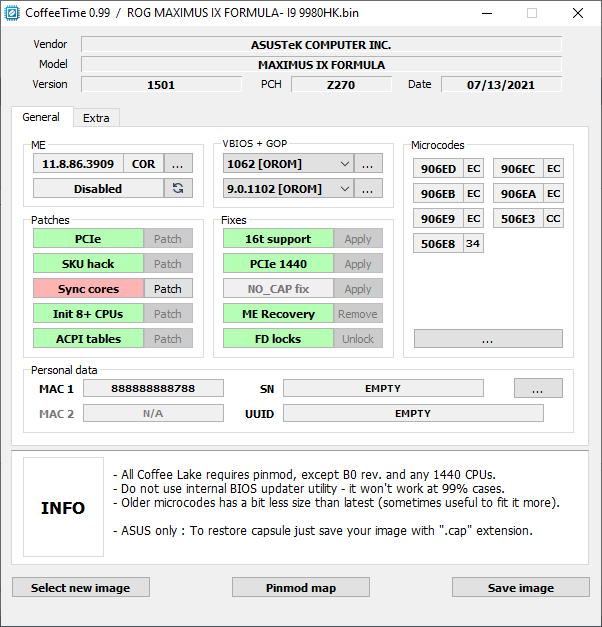
Task: Click the SN EMPTY field
Action: click(383, 388)
